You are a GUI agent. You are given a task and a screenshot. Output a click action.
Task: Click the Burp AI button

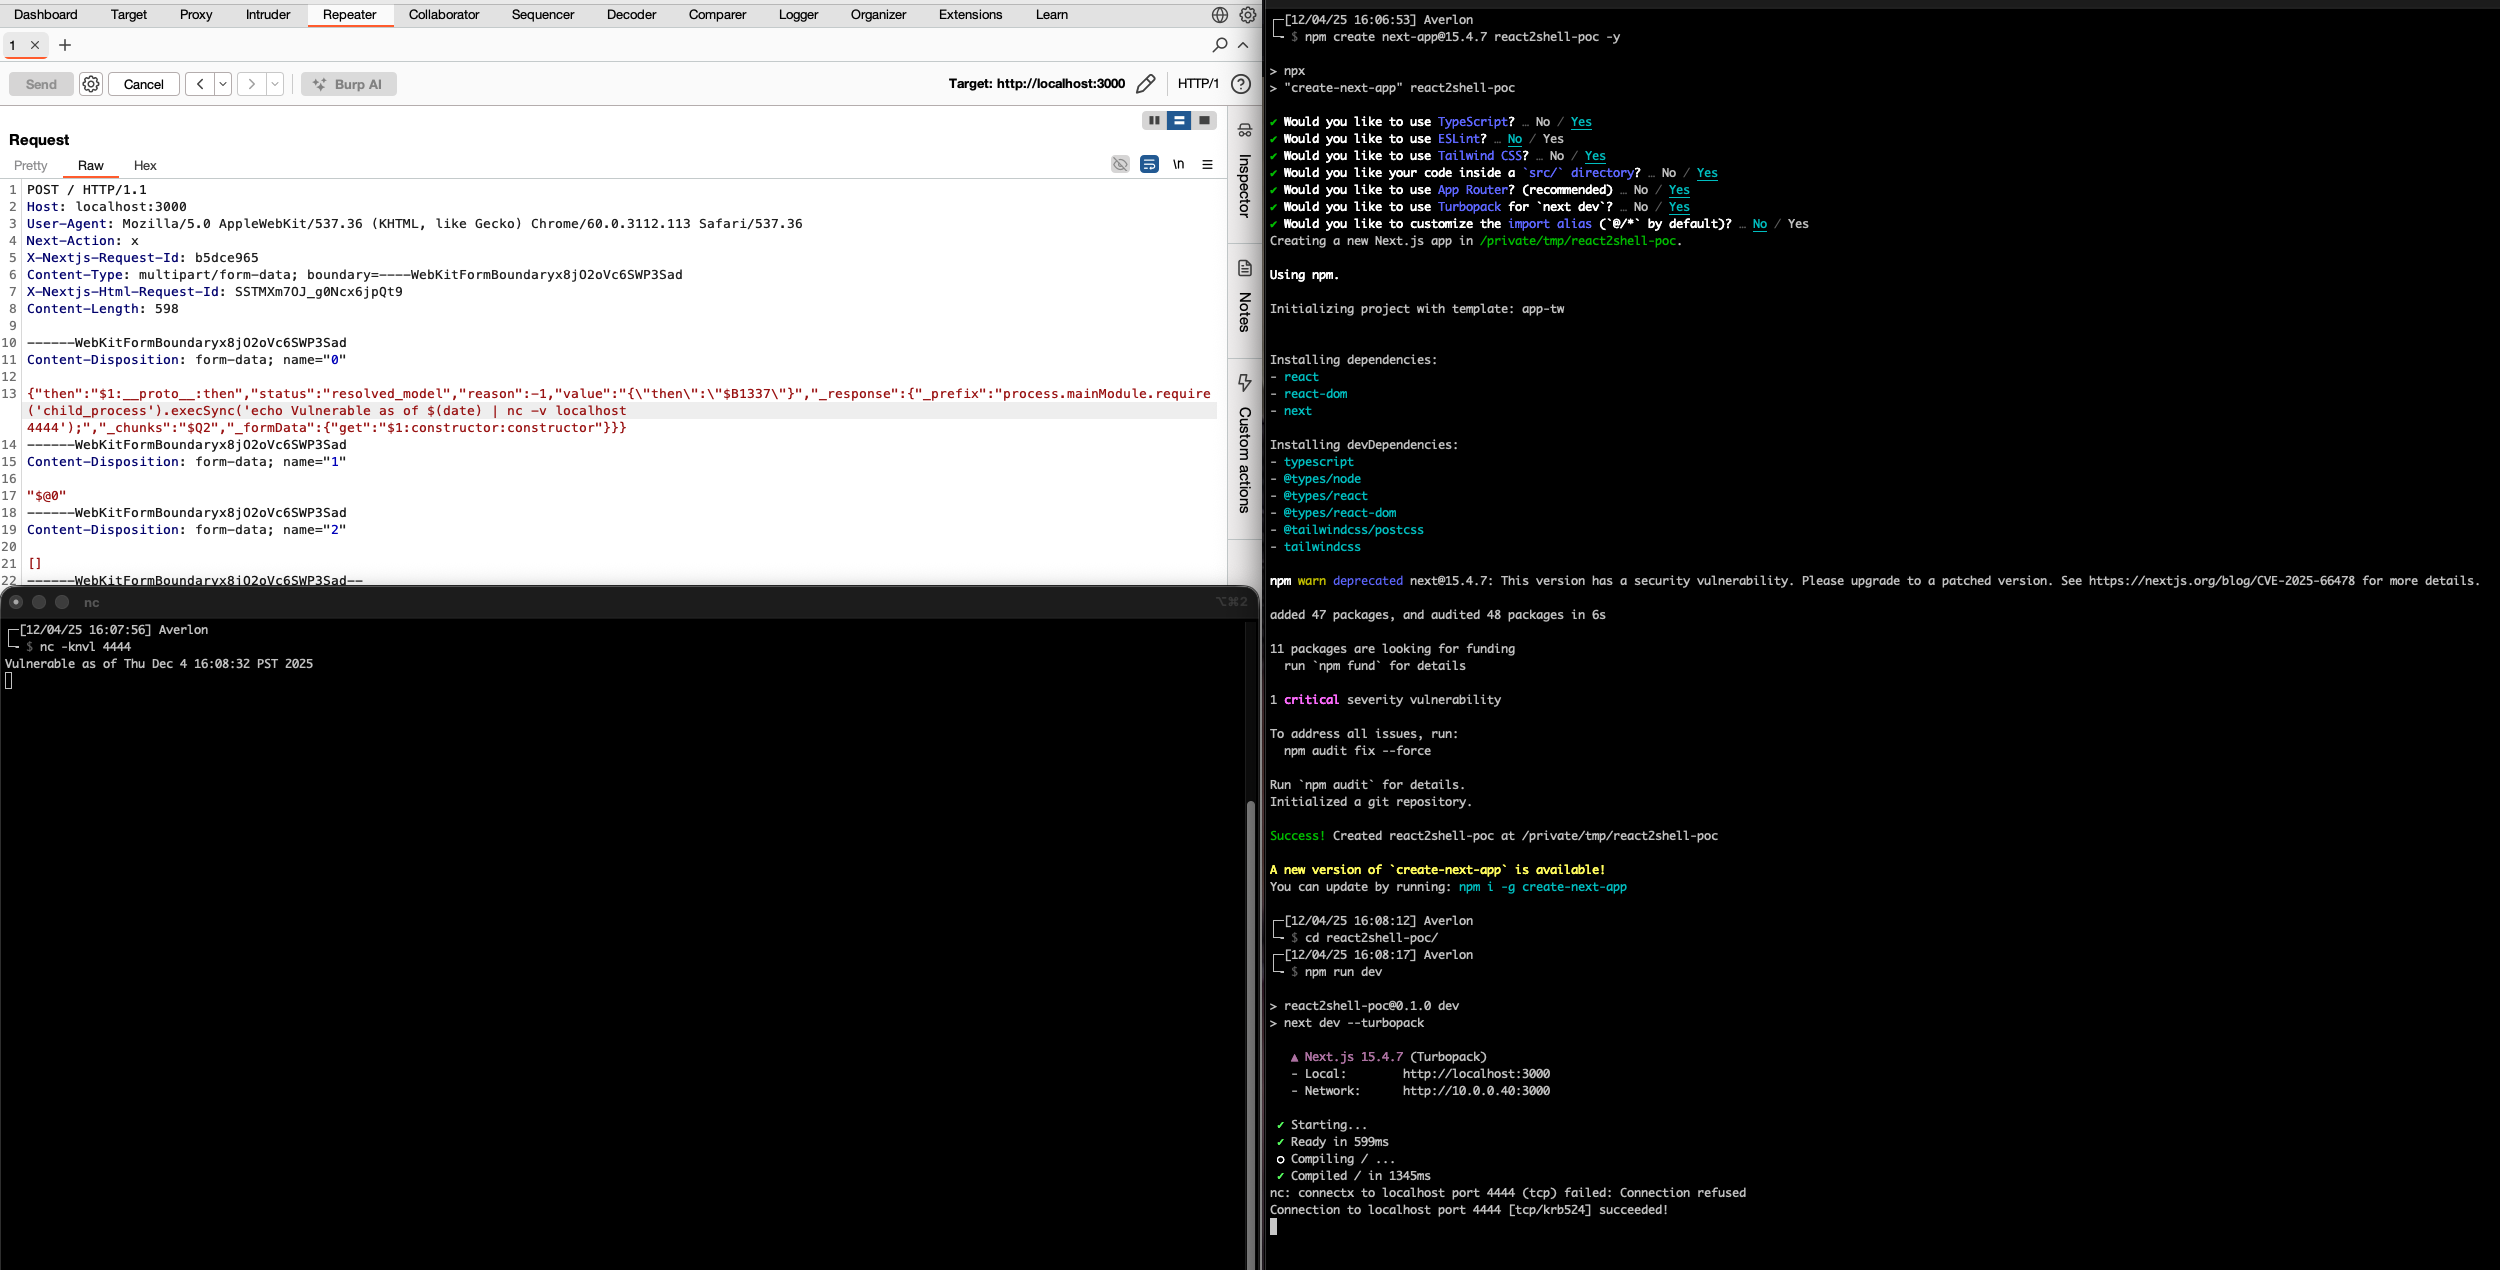[x=348, y=84]
